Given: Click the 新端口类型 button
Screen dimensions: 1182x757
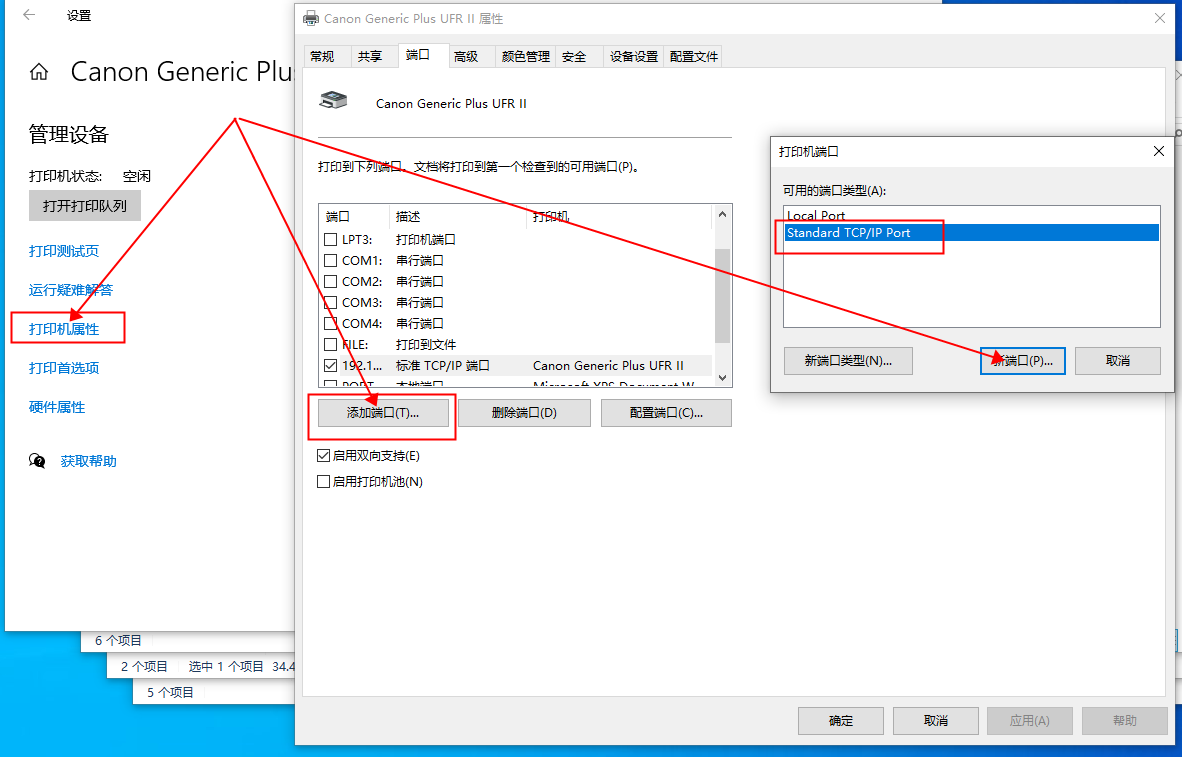Looking at the screenshot, I should coord(848,361).
